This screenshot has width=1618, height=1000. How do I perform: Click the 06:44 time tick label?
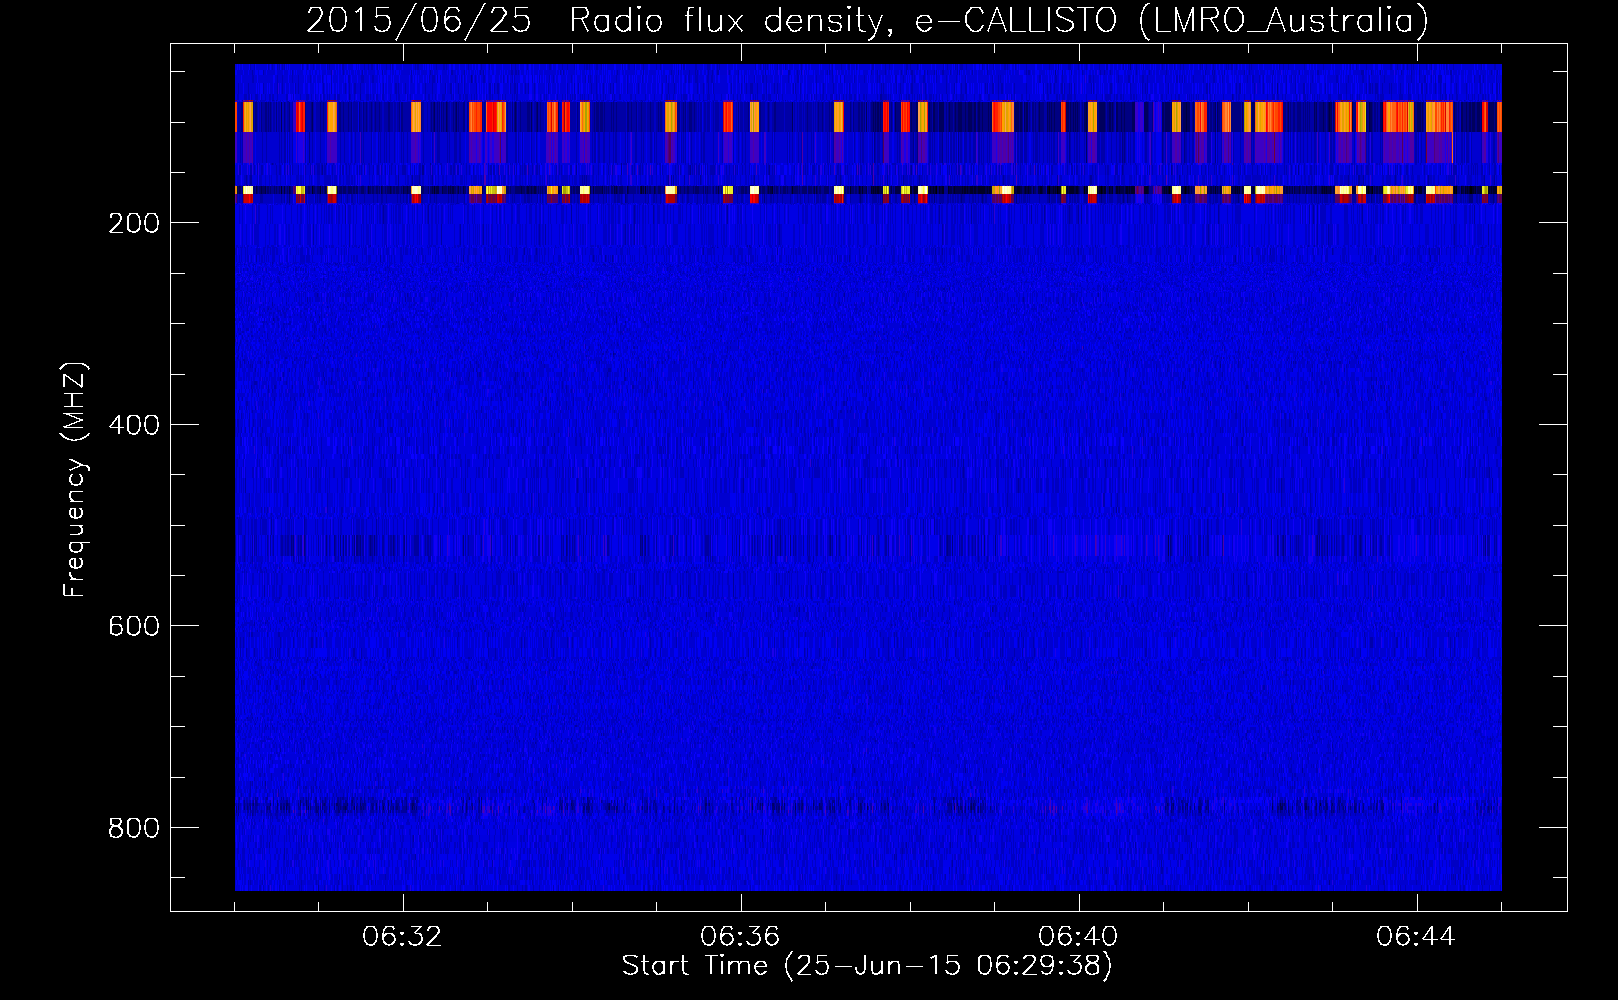tap(1416, 937)
